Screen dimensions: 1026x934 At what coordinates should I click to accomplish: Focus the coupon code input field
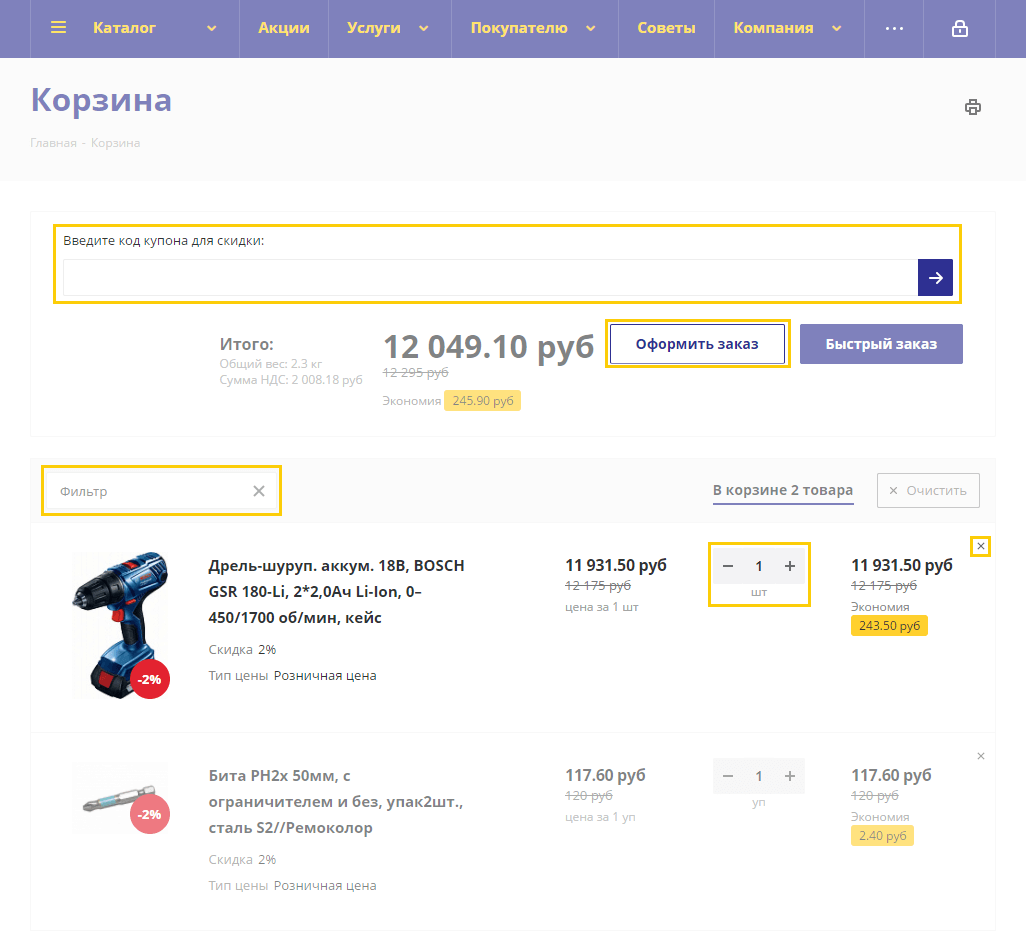(x=490, y=278)
